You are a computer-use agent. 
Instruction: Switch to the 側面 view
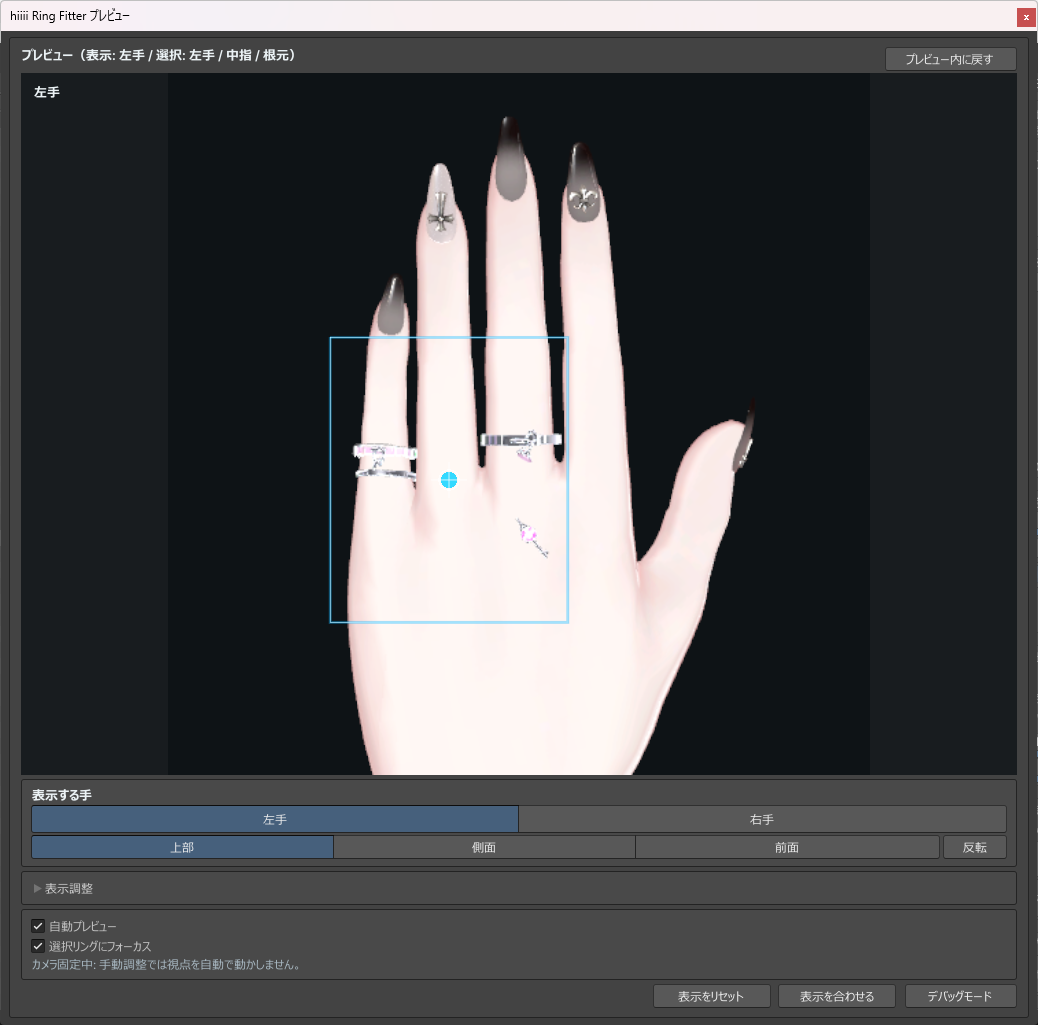coord(484,847)
